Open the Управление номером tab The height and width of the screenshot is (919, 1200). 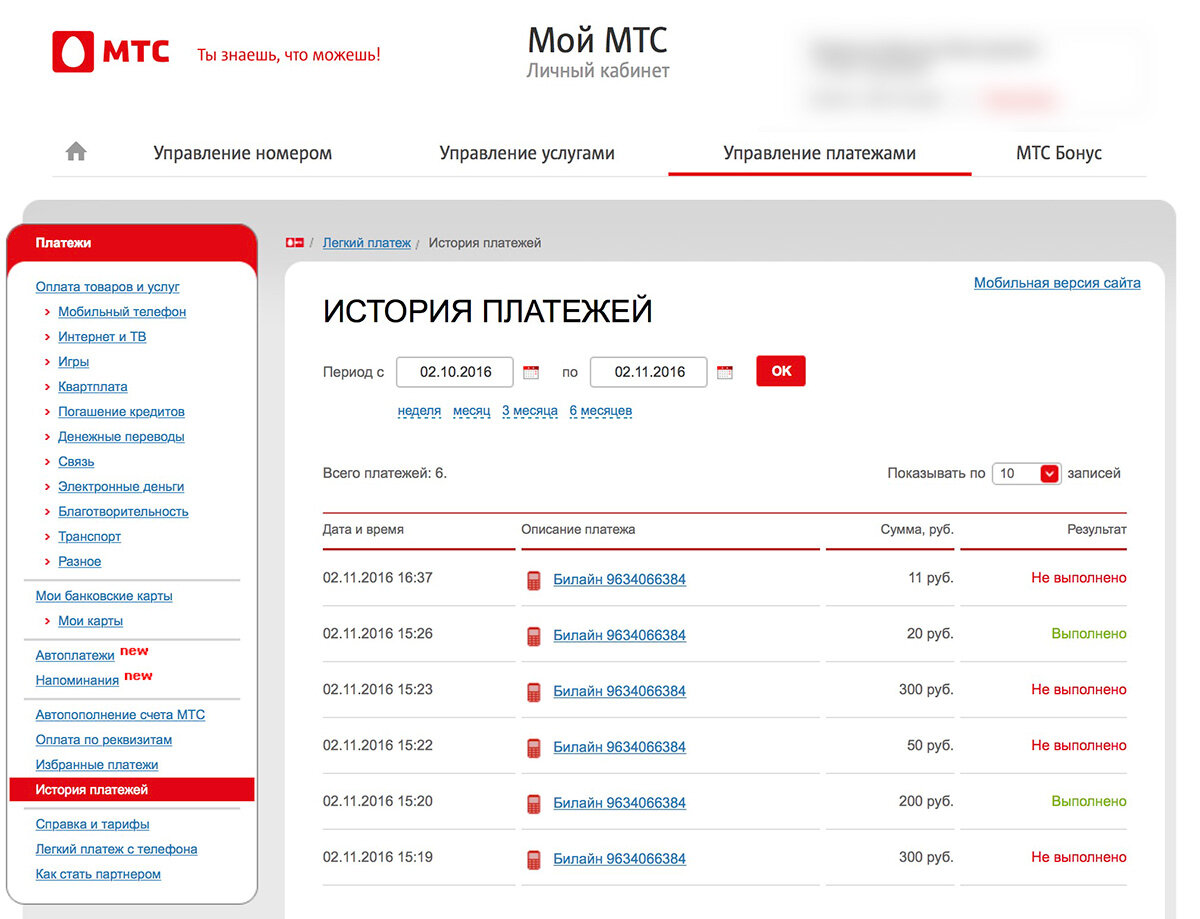(x=243, y=153)
